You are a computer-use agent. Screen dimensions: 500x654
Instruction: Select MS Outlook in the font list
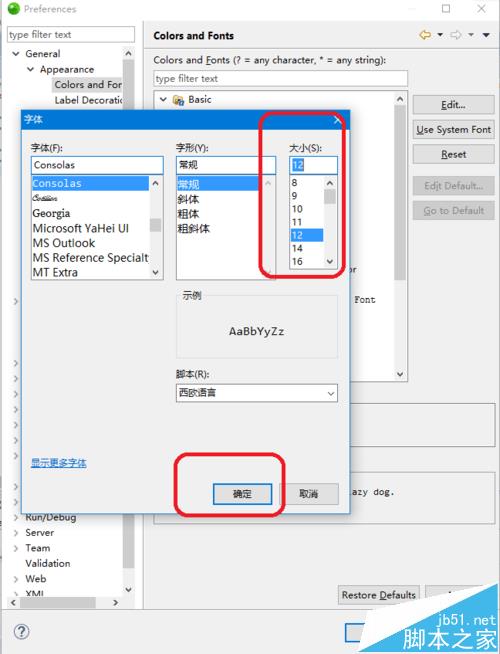(90, 243)
